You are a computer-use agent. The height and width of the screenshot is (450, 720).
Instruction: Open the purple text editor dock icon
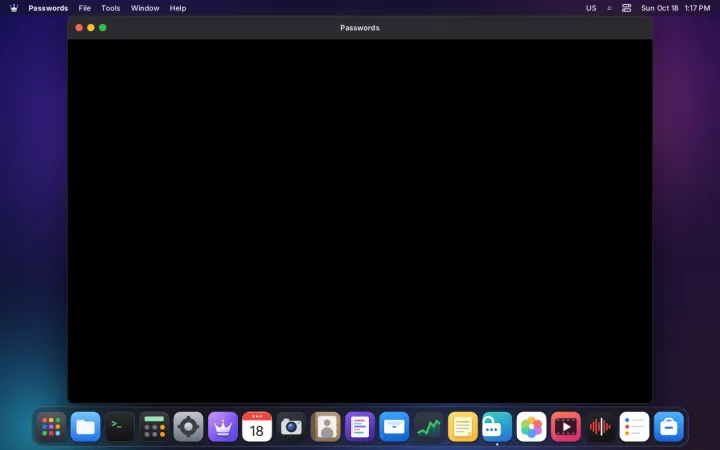(360, 427)
